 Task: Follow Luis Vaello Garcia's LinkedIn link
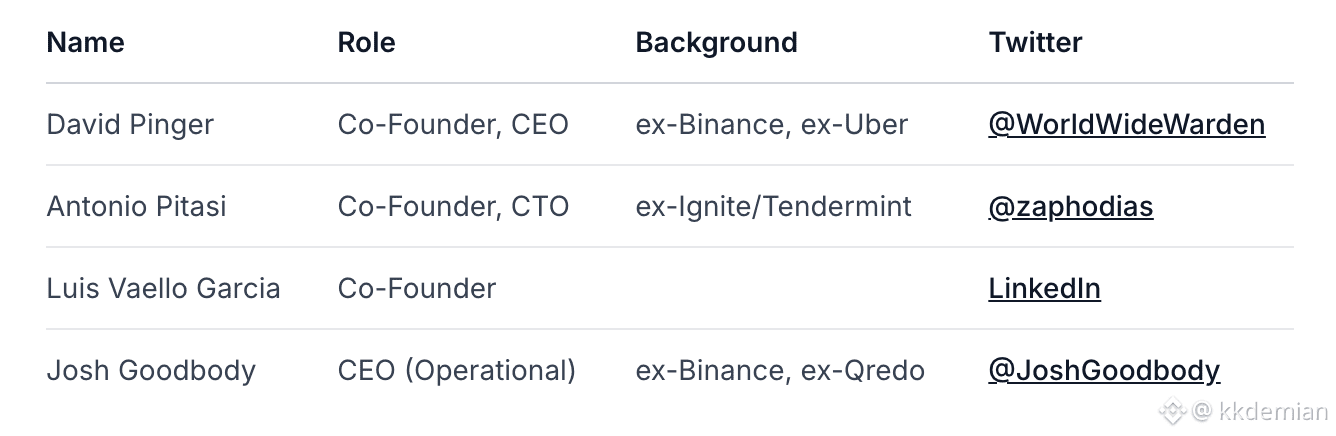pyautogui.click(x=1044, y=289)
